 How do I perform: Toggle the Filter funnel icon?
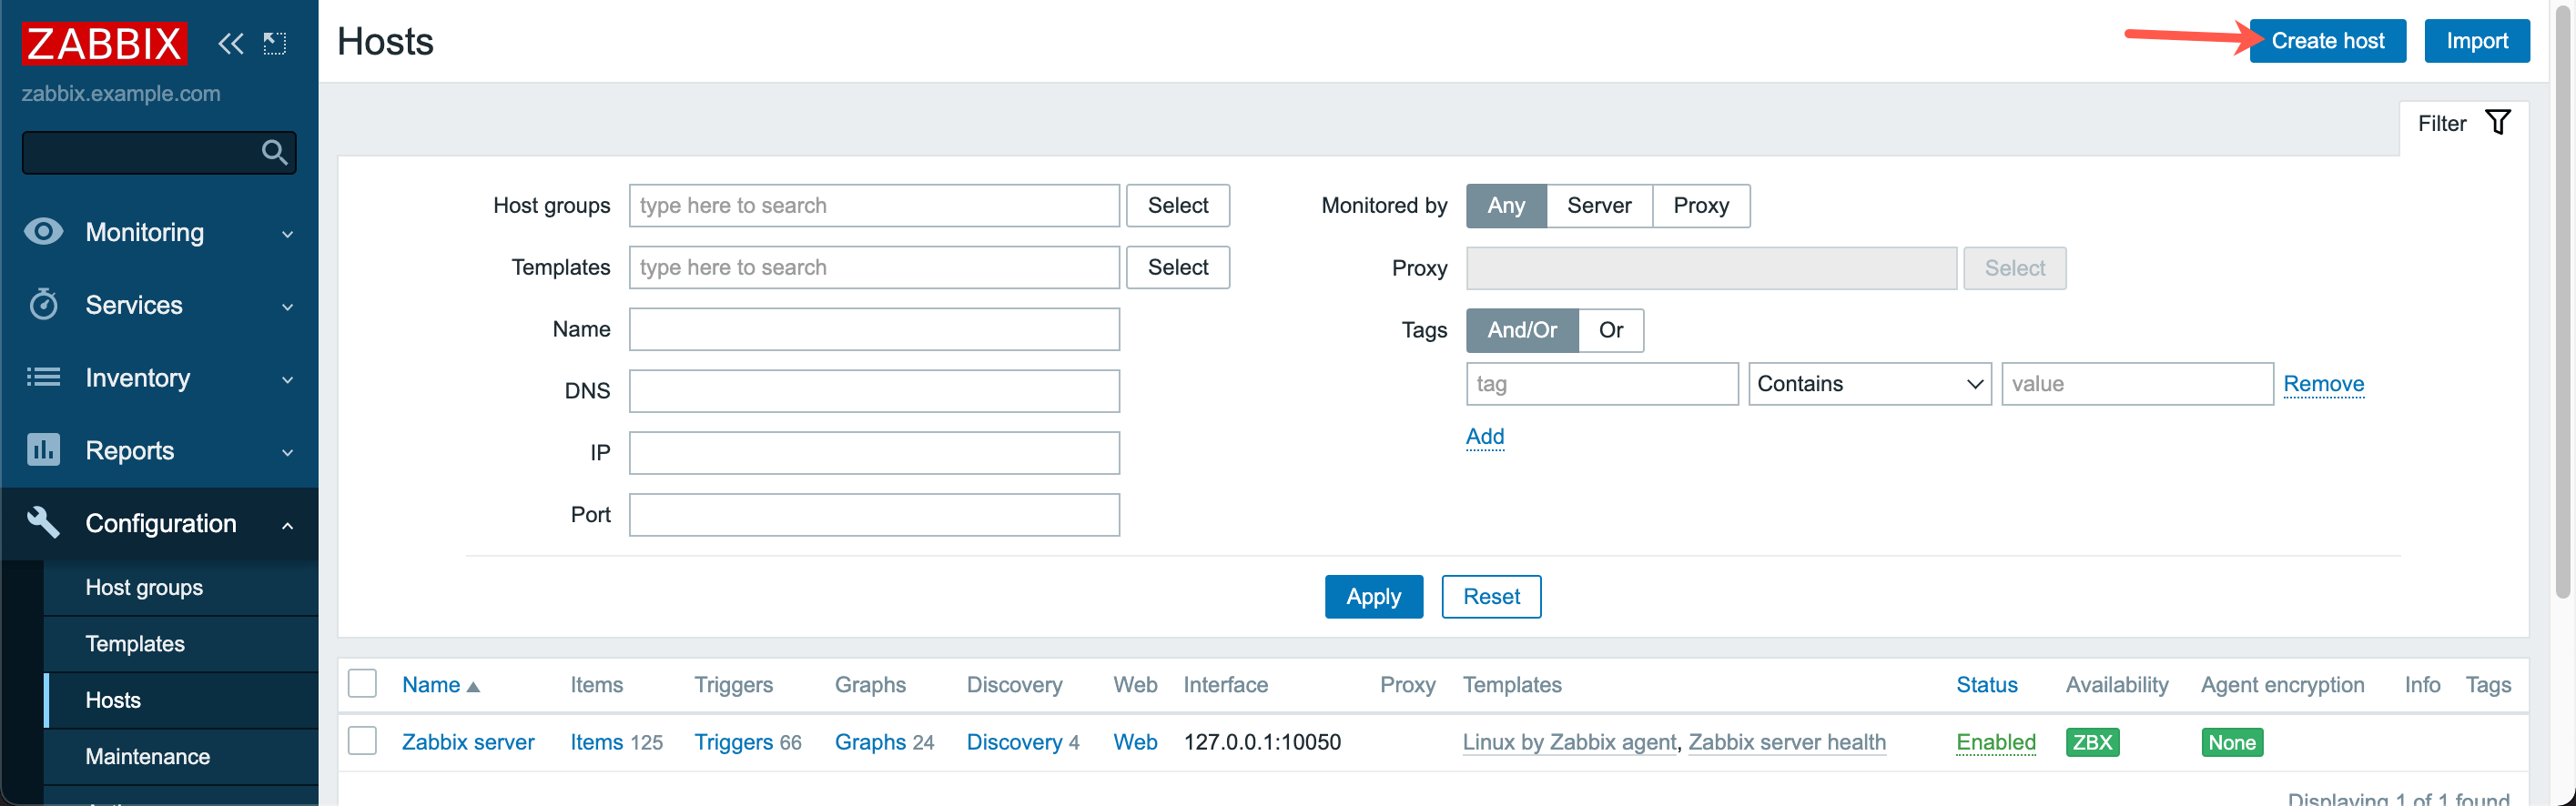coord(2497,123)
